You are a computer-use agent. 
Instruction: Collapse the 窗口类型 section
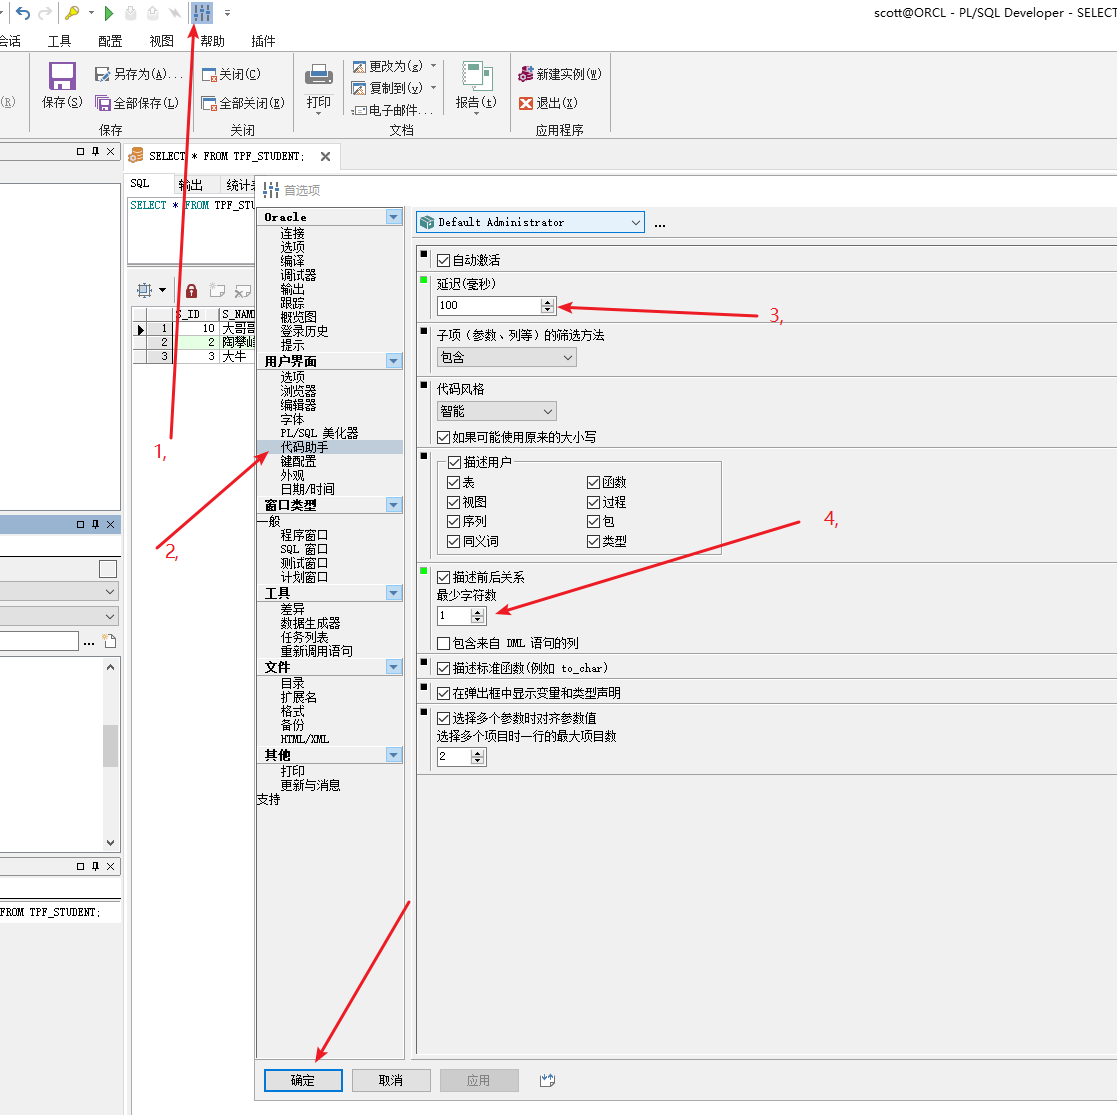click(x=393, y=505)
